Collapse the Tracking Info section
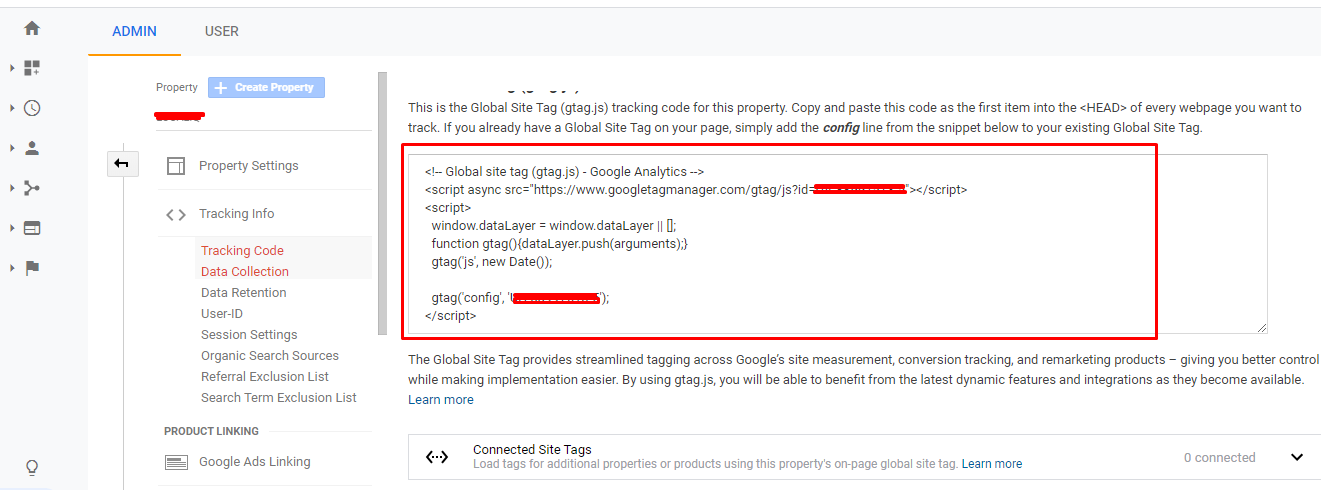1321x490 pixels. pos(236,214)
